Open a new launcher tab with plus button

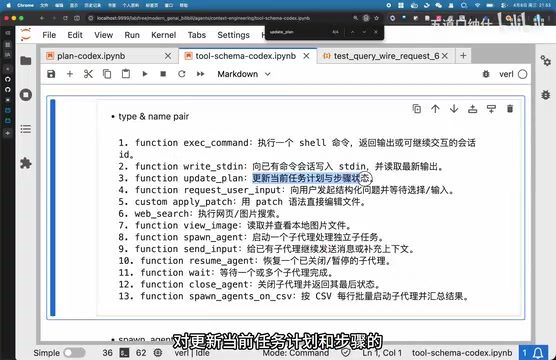[463, 56]
